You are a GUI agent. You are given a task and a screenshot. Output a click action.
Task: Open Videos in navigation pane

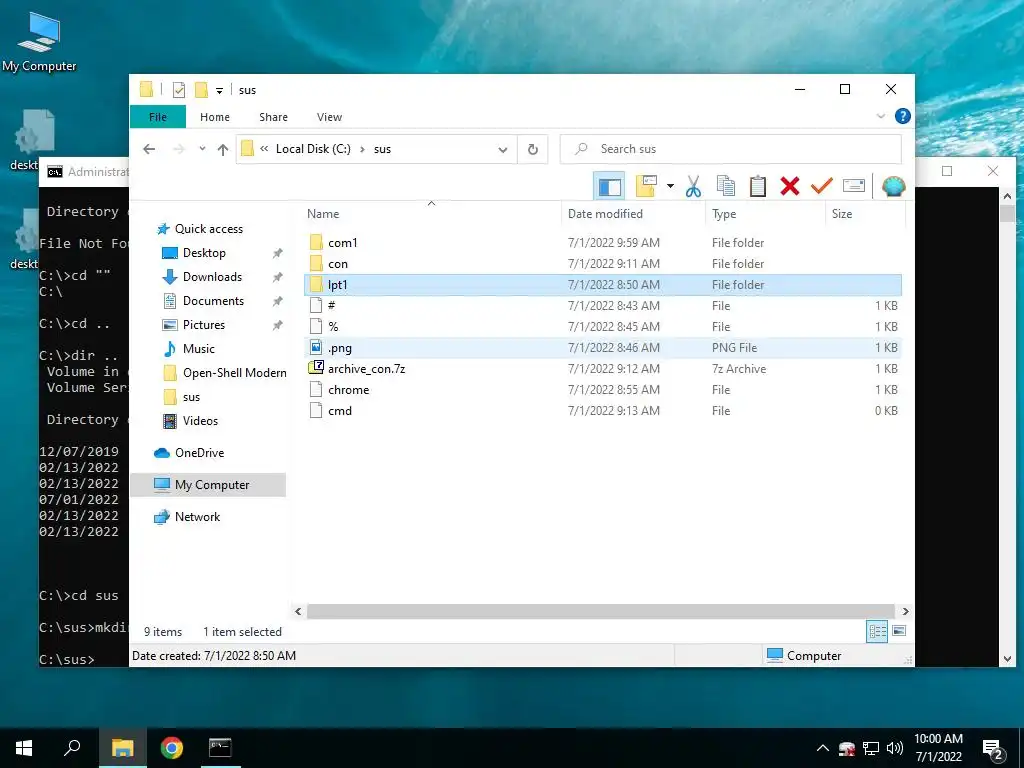click(200, 421)
